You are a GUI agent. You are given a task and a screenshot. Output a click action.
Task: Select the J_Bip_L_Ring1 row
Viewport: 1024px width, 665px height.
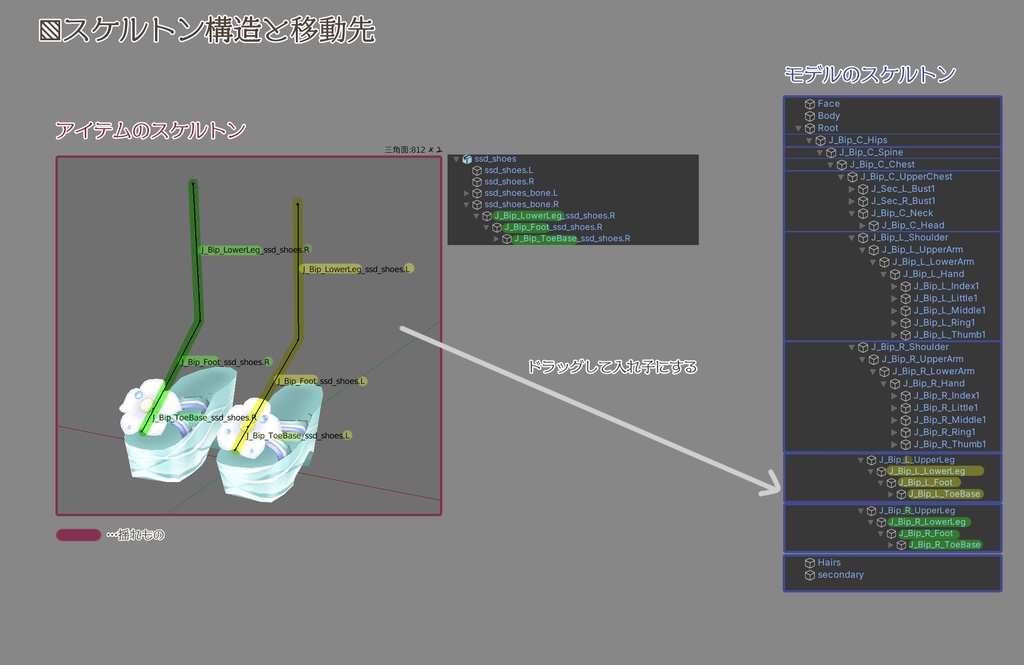click(944, 323)
